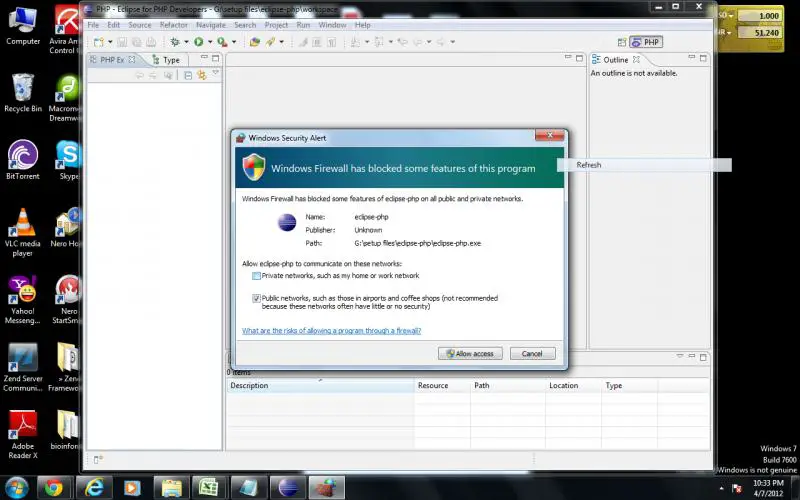Enable the Private networks checkbox
The width and height of the screenshot is (800, 500).
(x=256, y=276)
